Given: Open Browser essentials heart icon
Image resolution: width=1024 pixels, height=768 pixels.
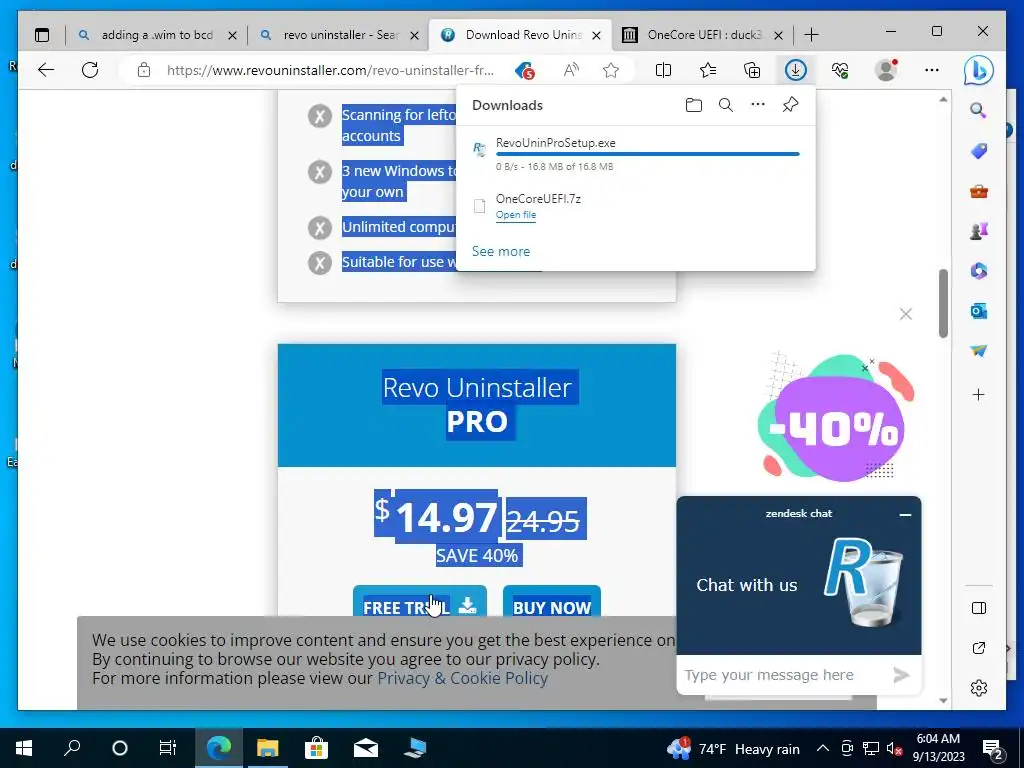Looking at the screenshot, I should click(x=840, y=70).
